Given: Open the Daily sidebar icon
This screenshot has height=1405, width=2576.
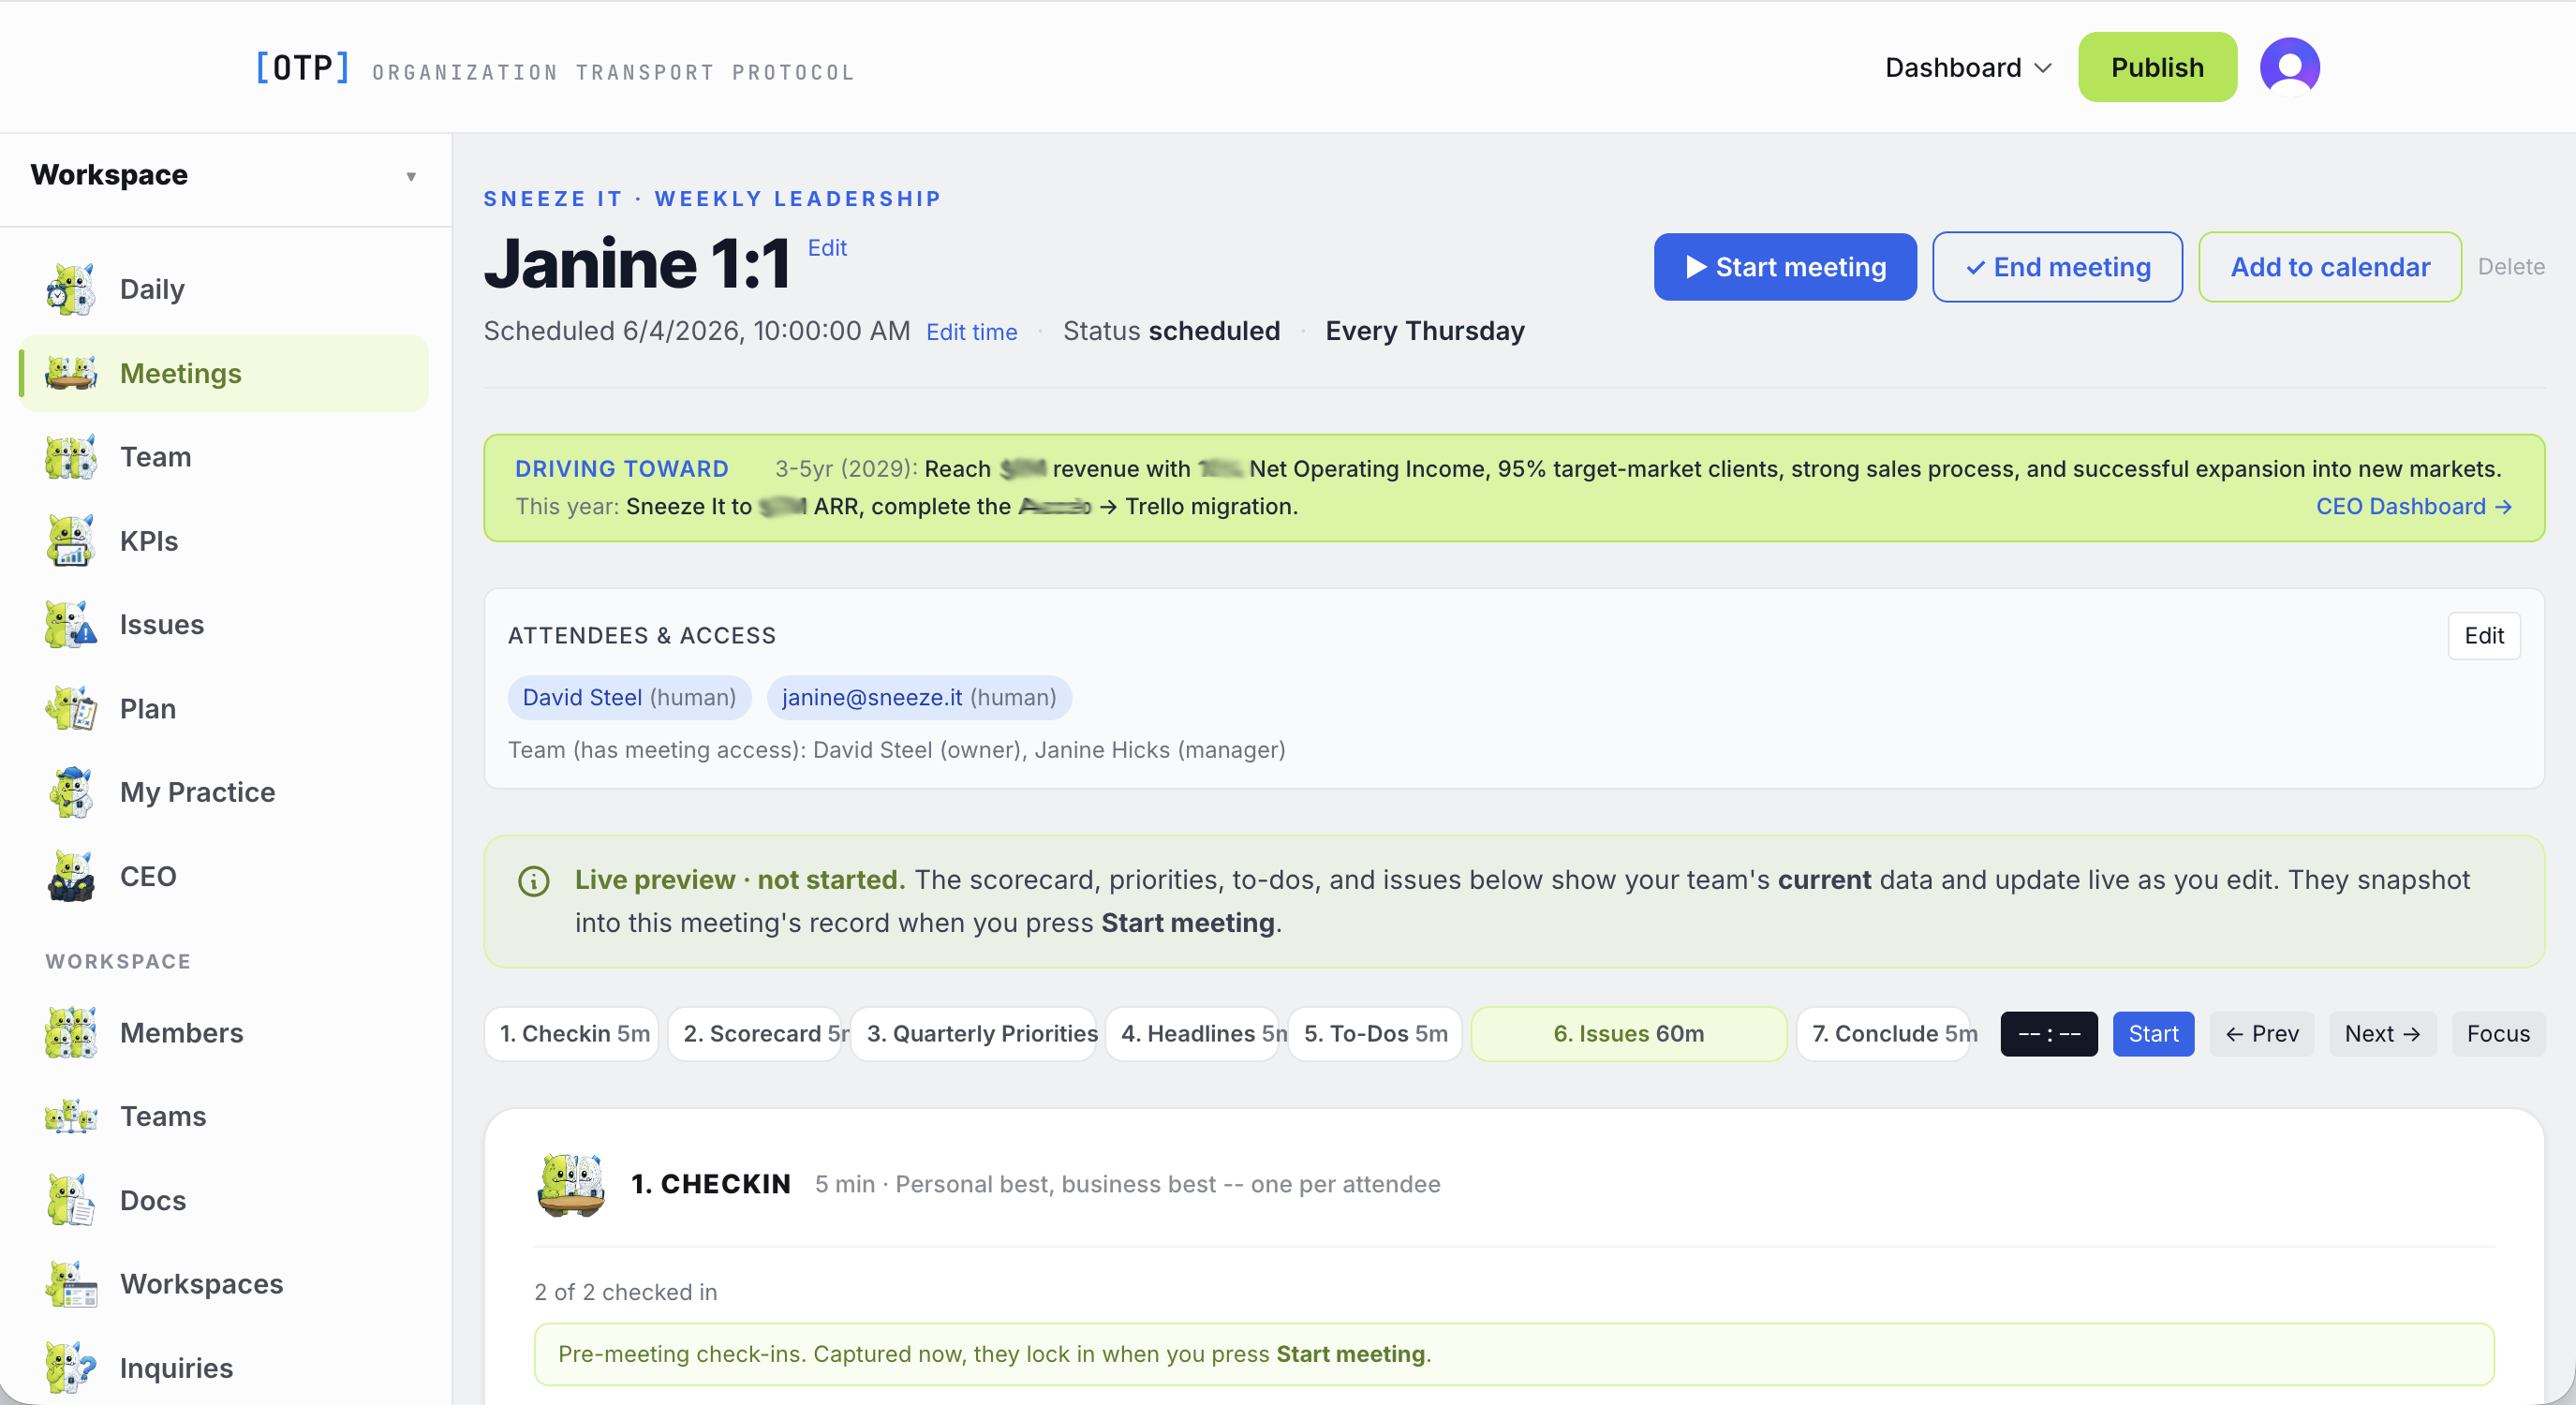Looking at the screenshot, I should click(x=71, y=289).
